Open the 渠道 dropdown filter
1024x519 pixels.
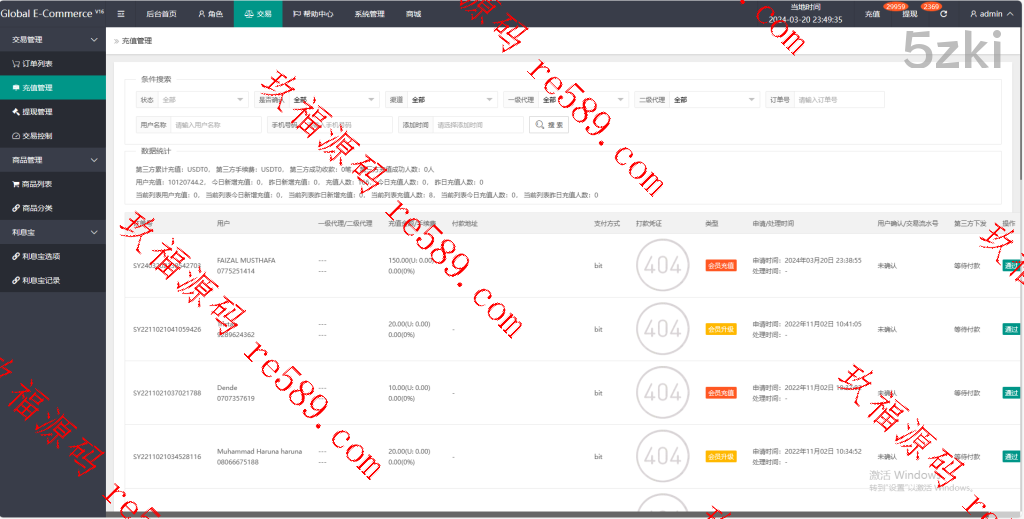pos(452,100)
